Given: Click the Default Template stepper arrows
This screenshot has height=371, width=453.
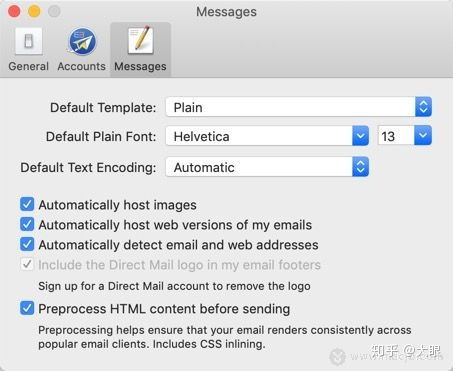Looking at the screenshot, I should coord(423,107).
